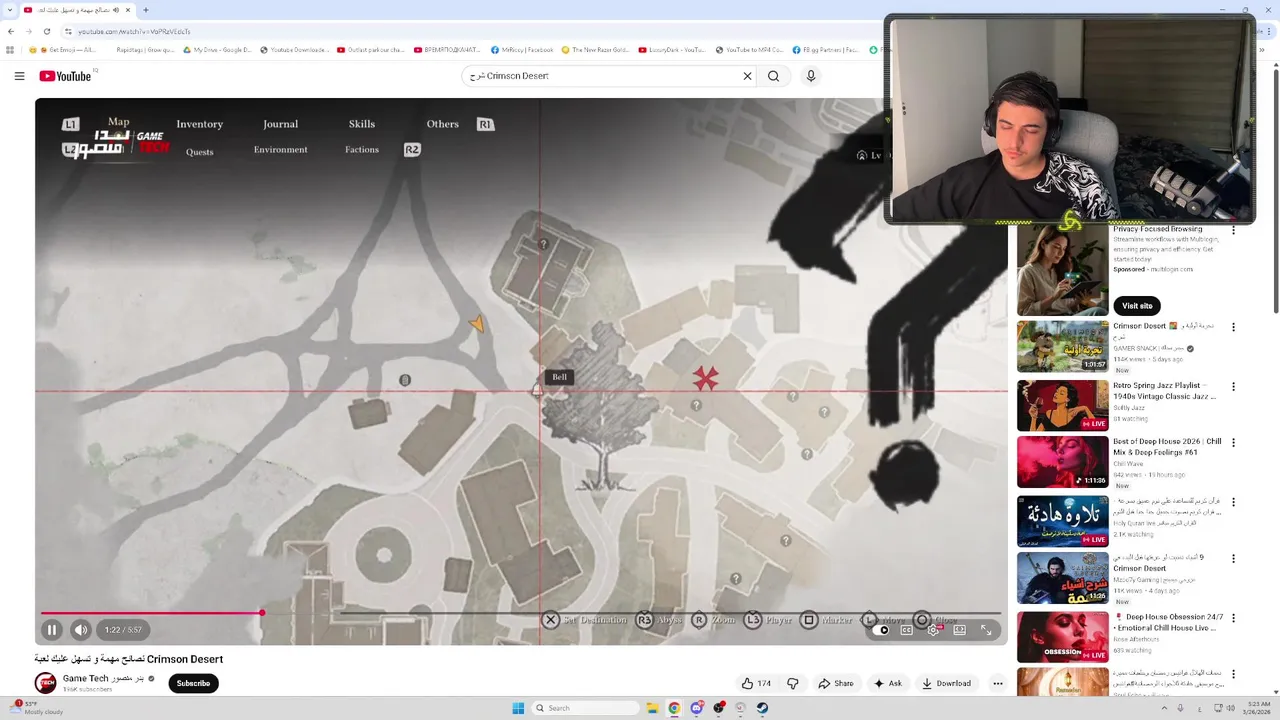The width and height of the screenshot is (1280, 720).
Task: Open the Ask AI button
Action: click(888, 683)
